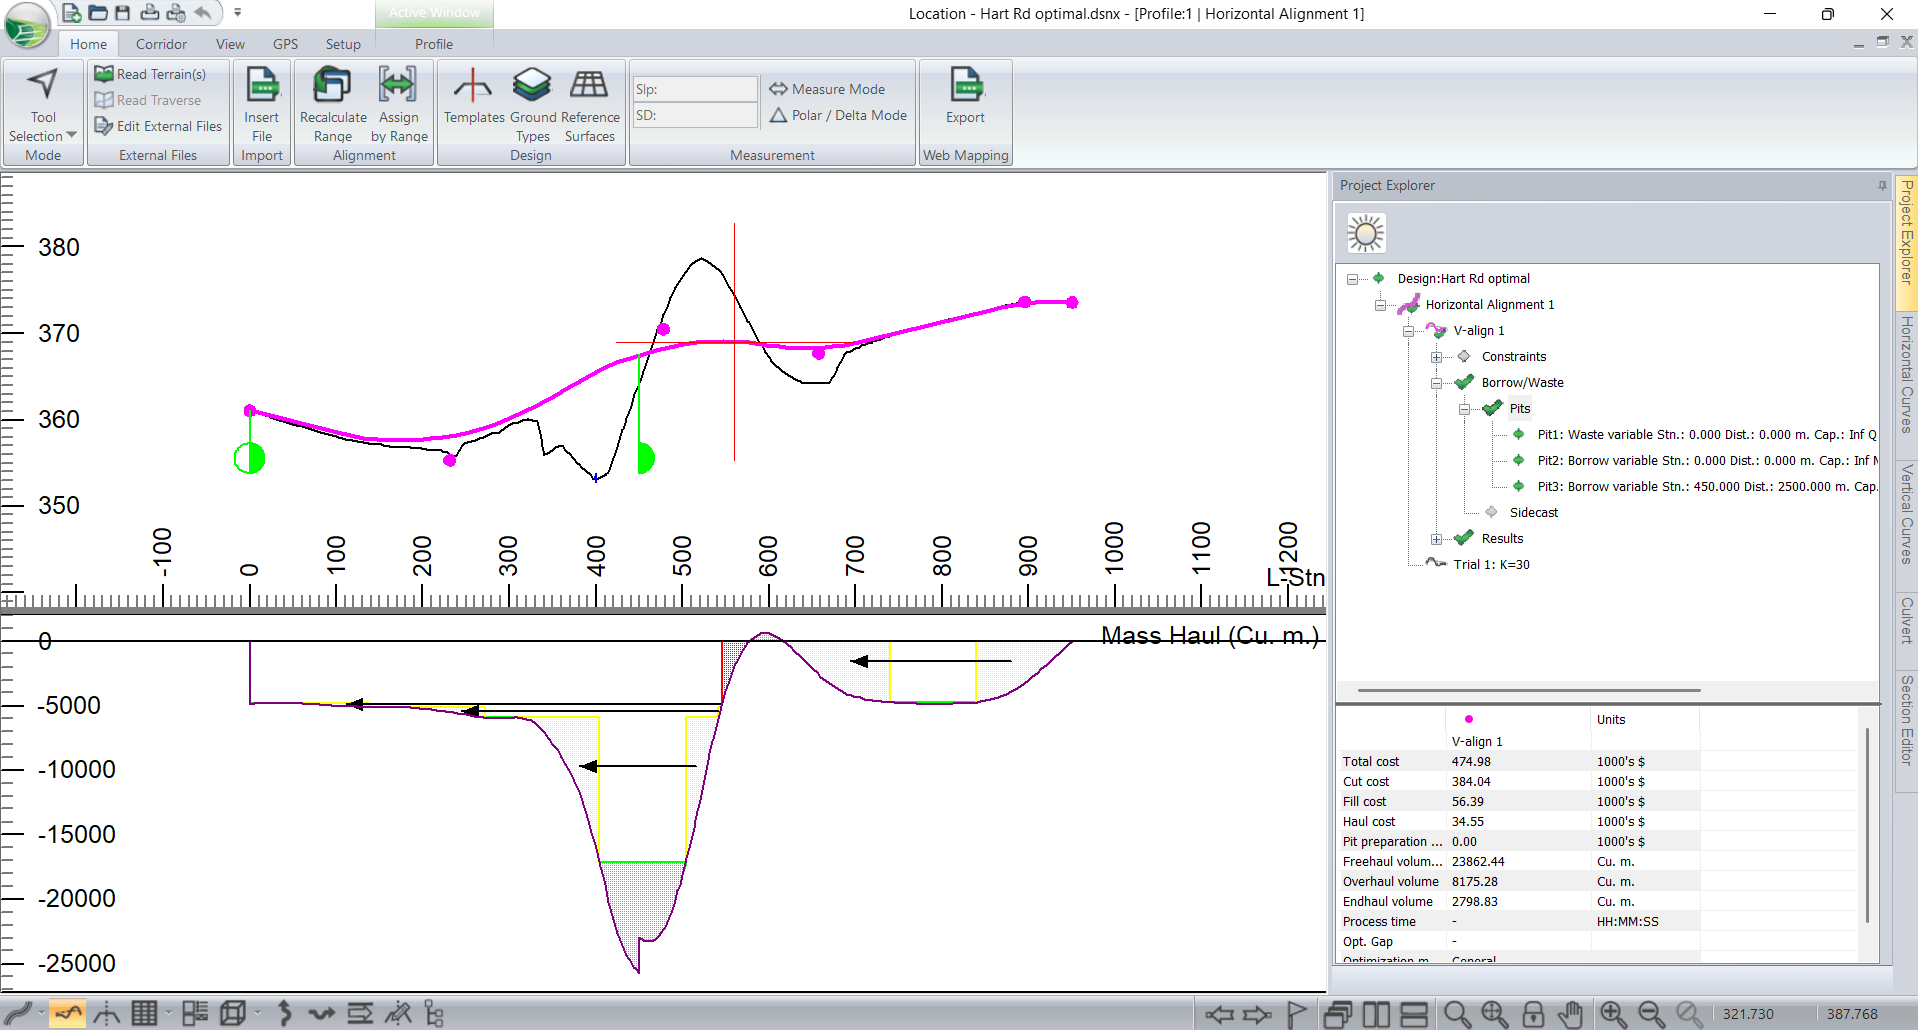
Task: Click the sun icon in Project Explorer
Action: 1366,233
